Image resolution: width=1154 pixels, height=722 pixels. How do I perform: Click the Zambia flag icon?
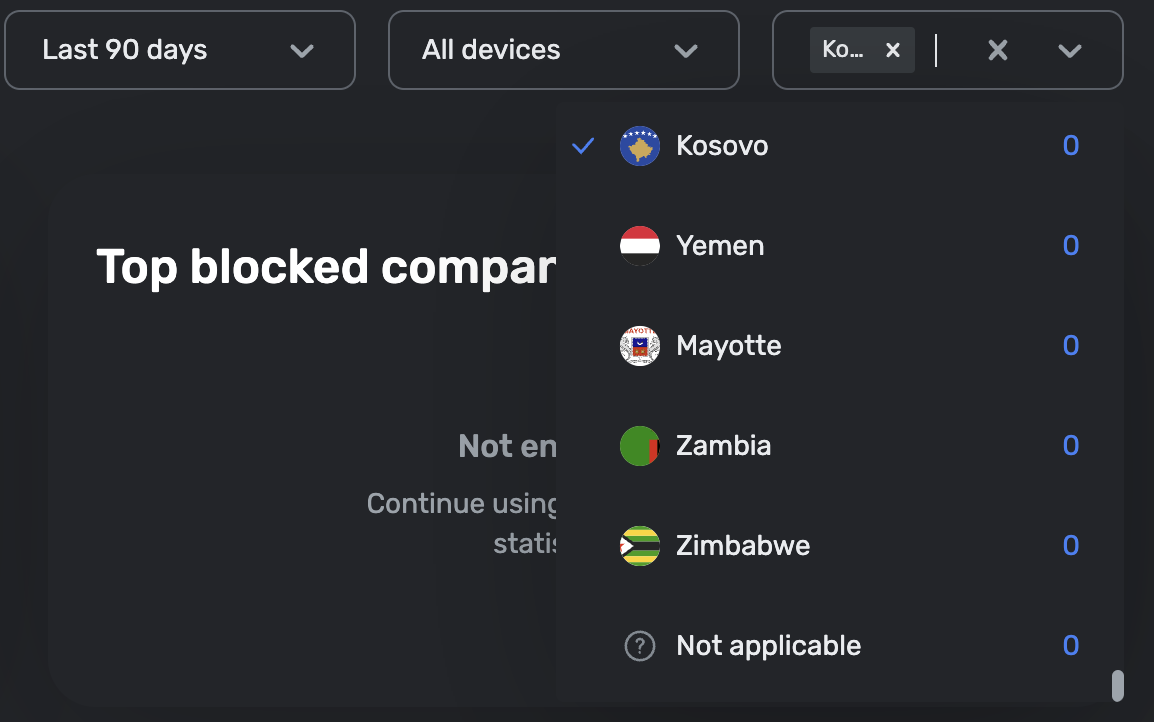point(640,446)
